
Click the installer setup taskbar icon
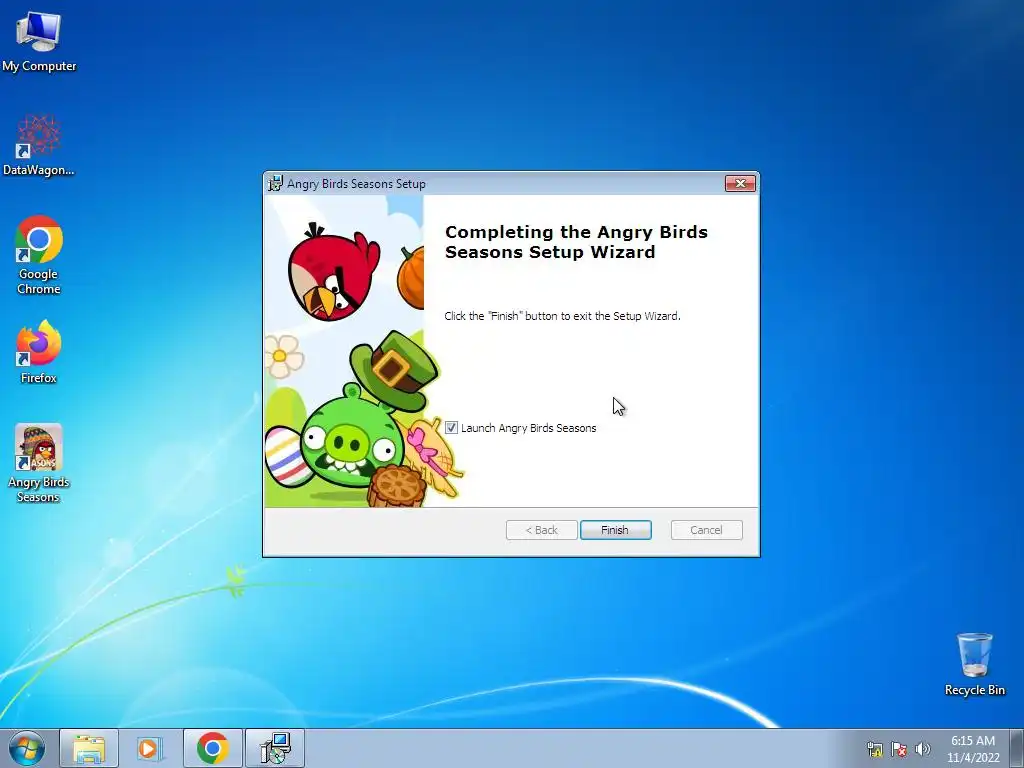coord(275,748)
